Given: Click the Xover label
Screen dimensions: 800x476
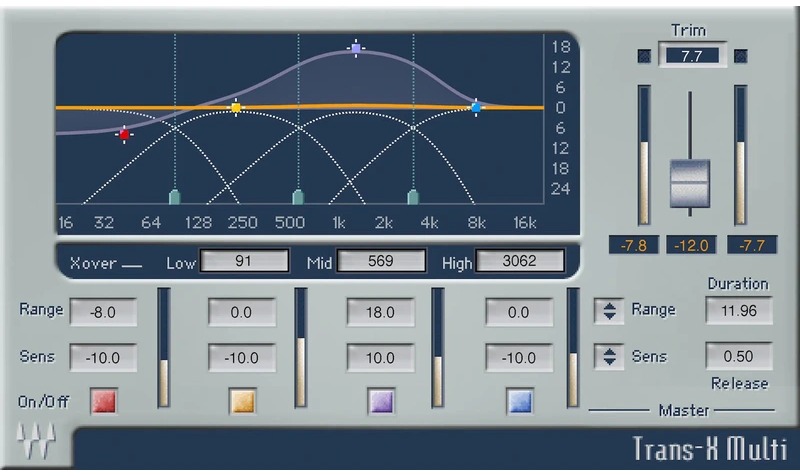Looking at the screenshot, I should pos(93,263).
